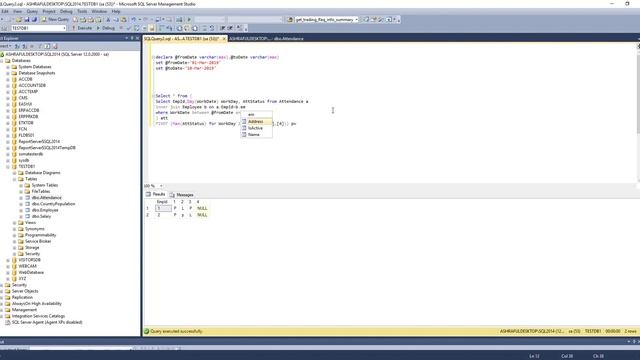Collapse the Databases node
The height and width of the screenshot is (360, 640).
(x=2, y=60)
